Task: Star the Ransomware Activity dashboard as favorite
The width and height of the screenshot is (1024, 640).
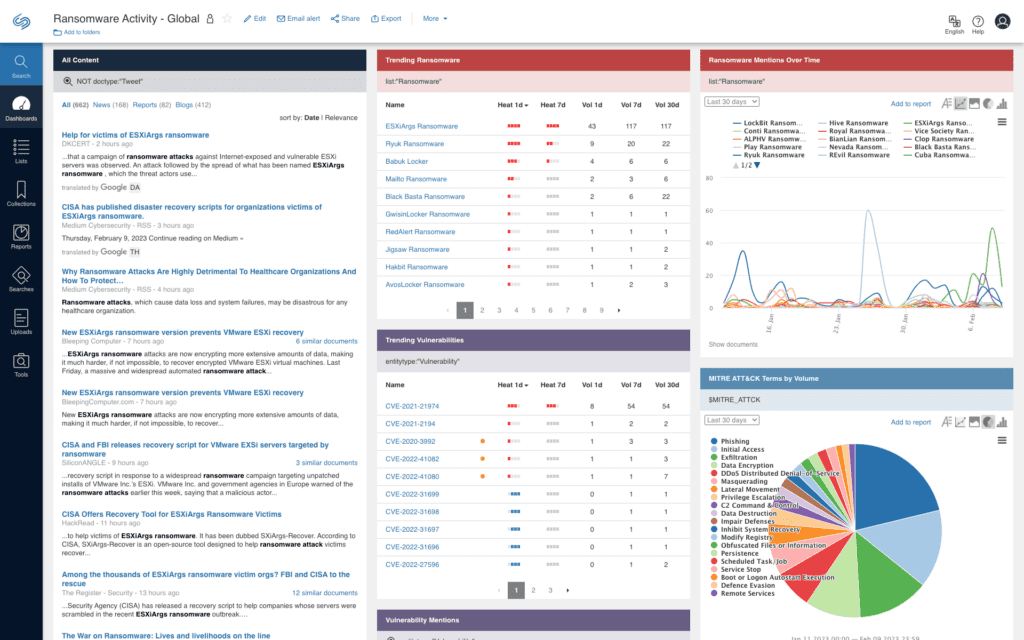Action: pyautogui.click(x=227, y=19)
